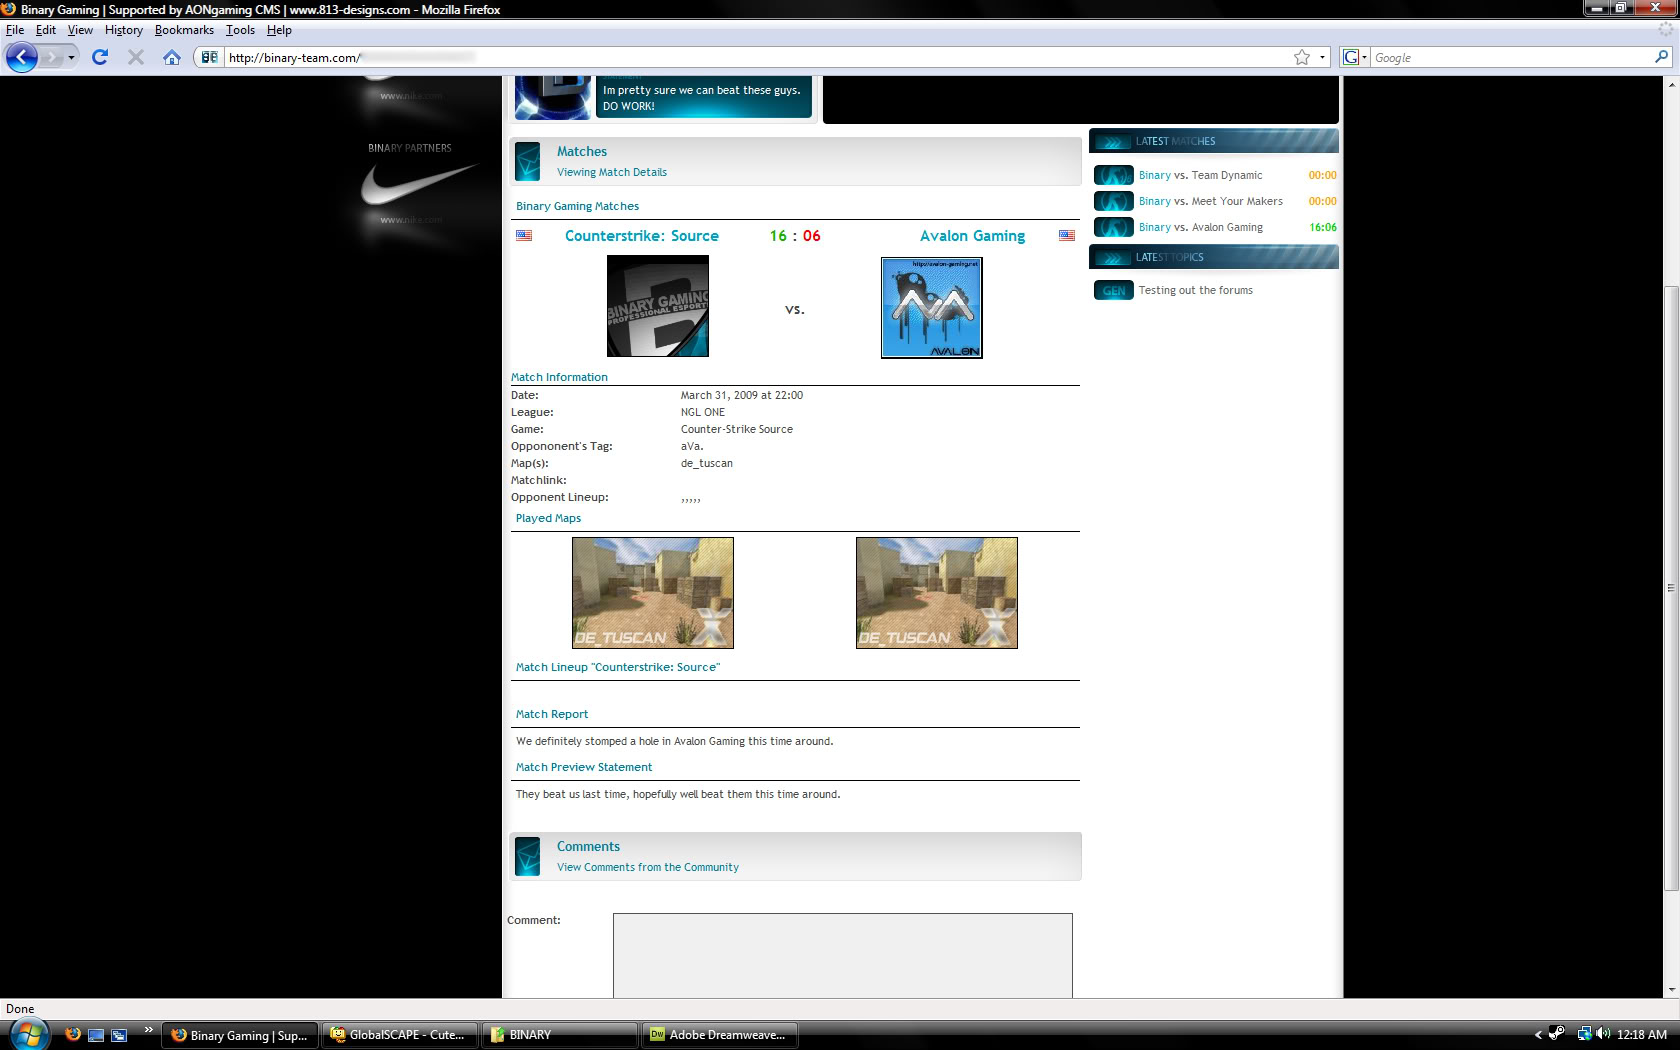
Task: Click the browser Back arrow button
Action: pos(22,57)
